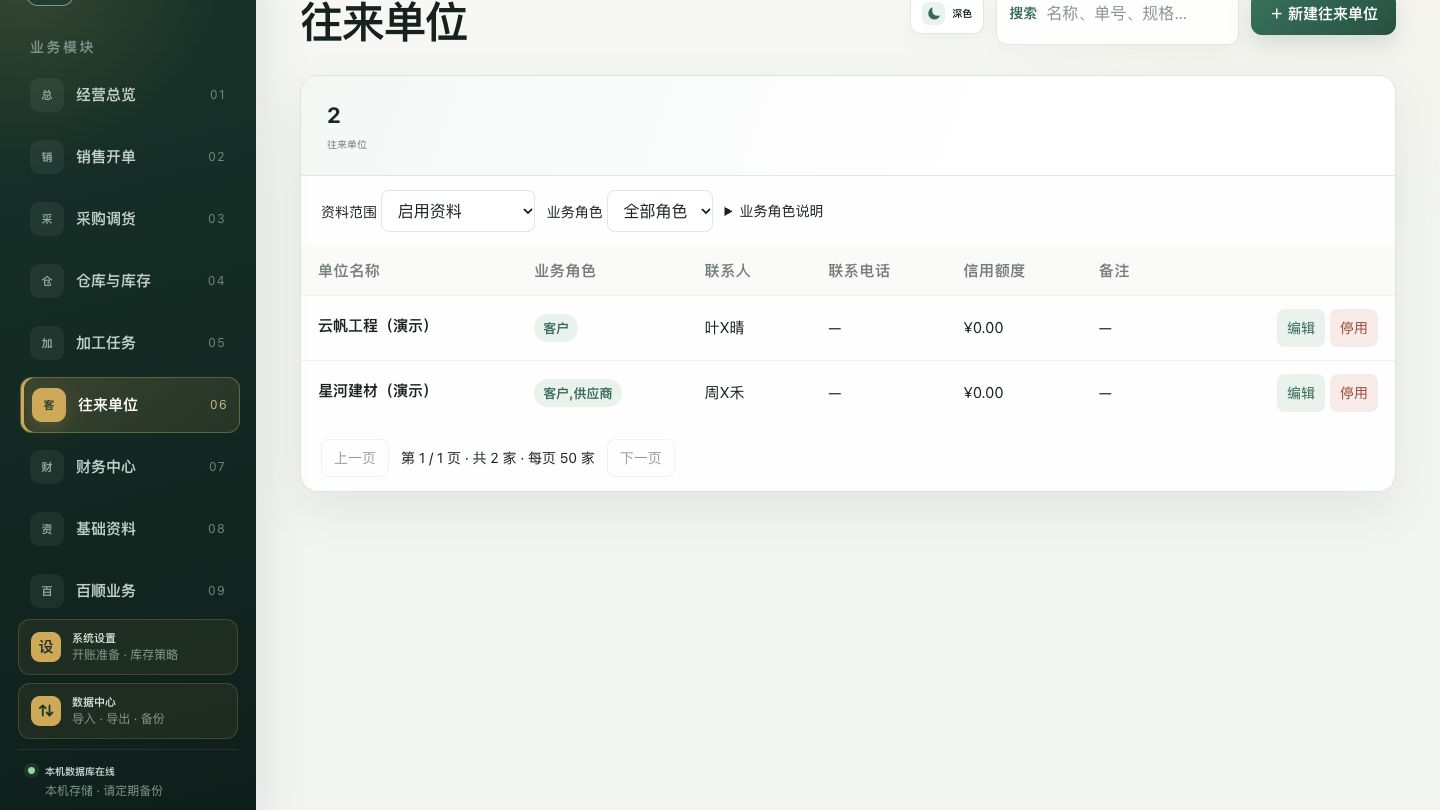Click the 客户,供应商 role tag

point(578,393)
